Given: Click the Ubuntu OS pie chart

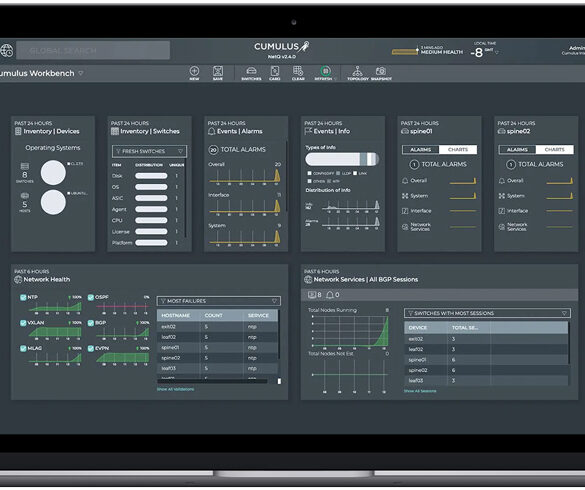Looking at the screenshot, I should [x=53, y=202].
